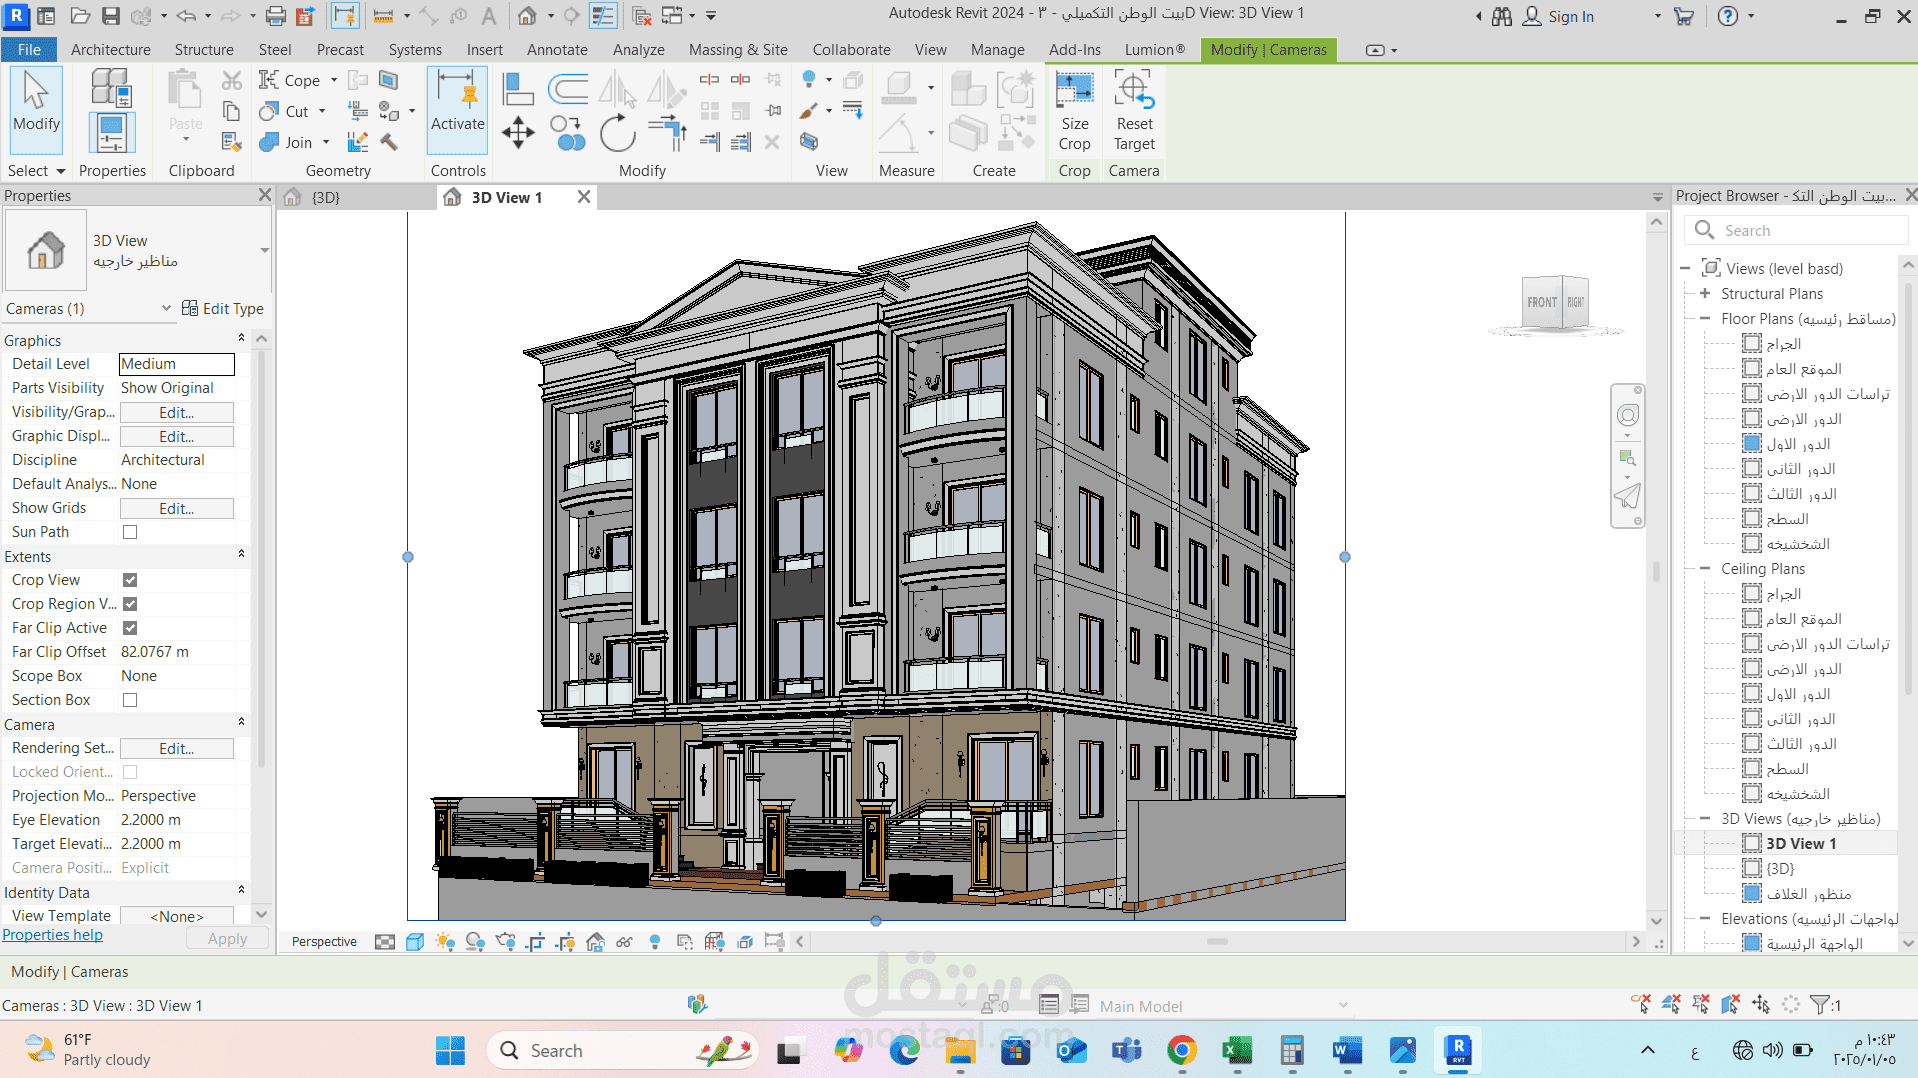Image resolution: width=1918 pixels, height=1078 pixels.
Task: Collapse the Ceiling Plans tree node
Action: tap(1705, 569)
